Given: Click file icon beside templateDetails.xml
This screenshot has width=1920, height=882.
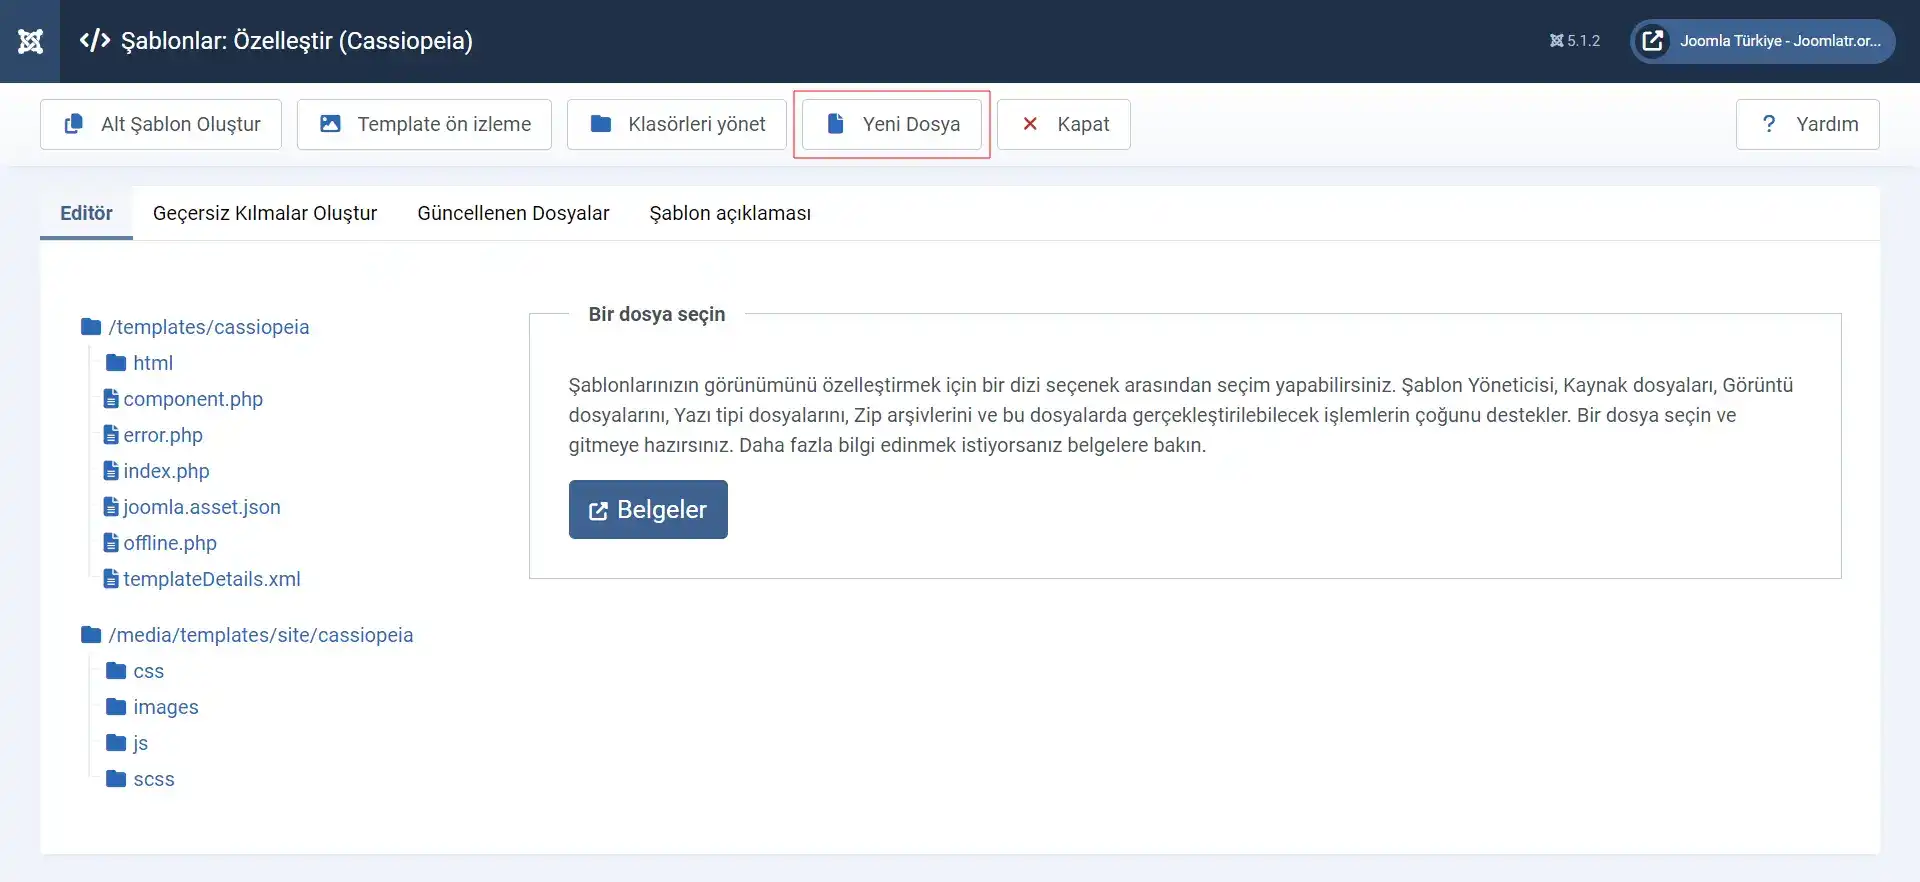Looking at the screenshot, I should (111, 579).
